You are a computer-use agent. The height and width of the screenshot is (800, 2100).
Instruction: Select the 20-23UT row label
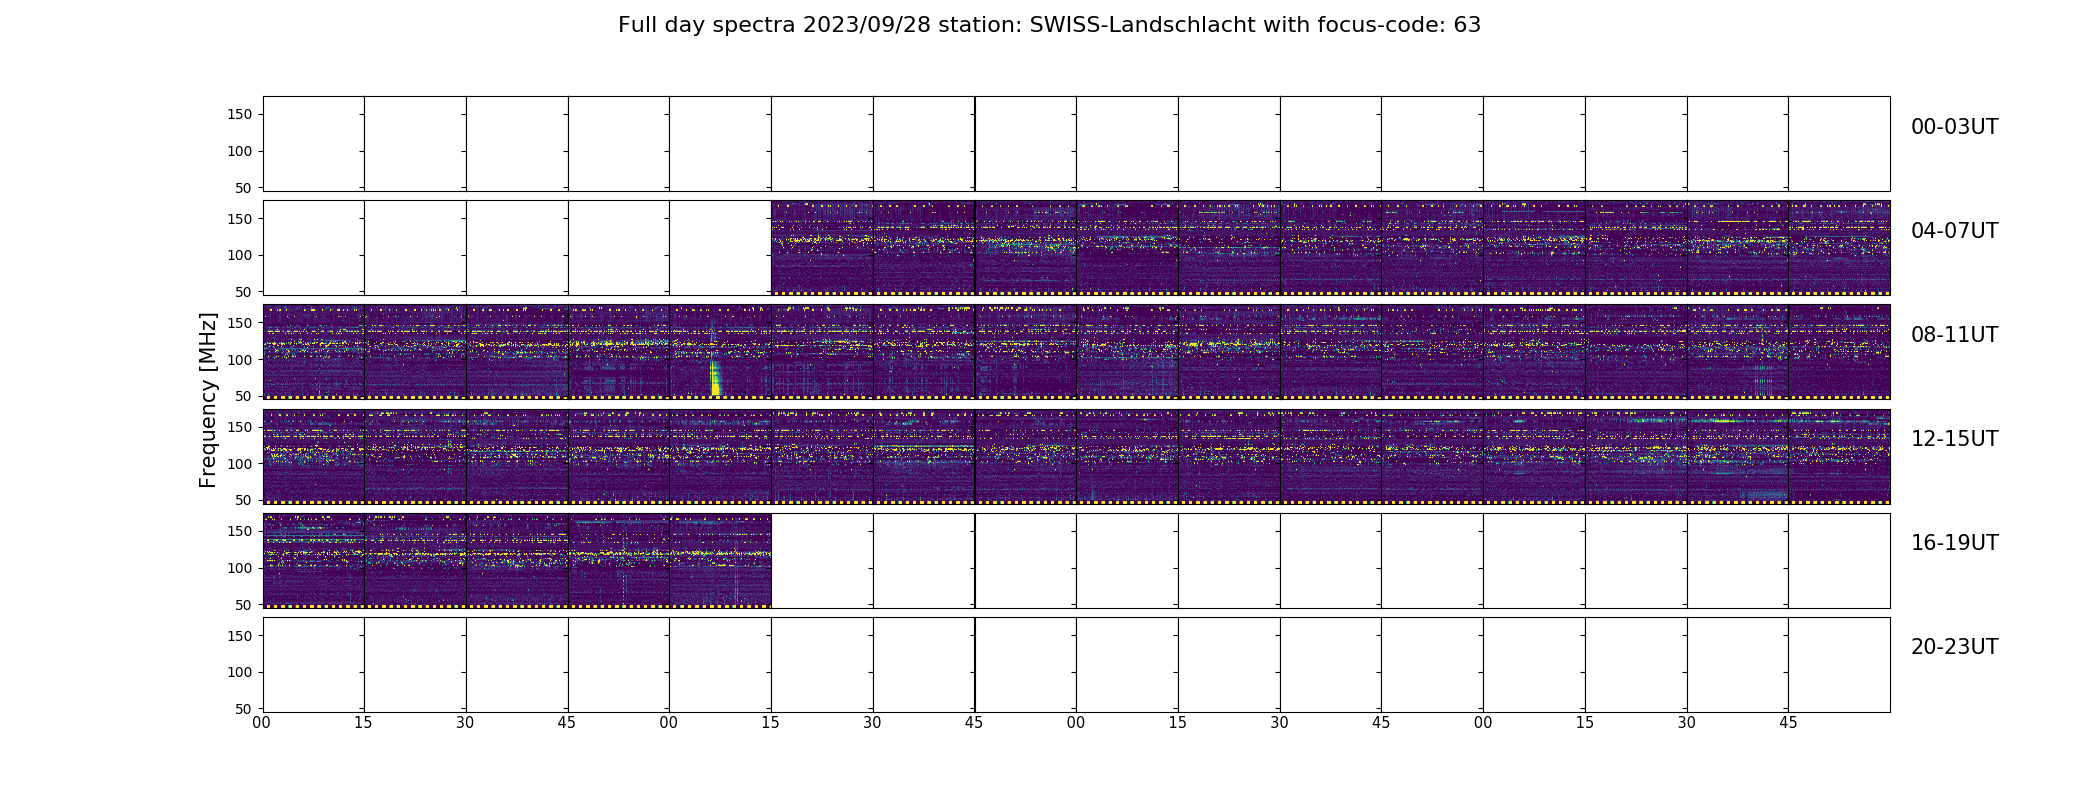tap(1954, 647)
